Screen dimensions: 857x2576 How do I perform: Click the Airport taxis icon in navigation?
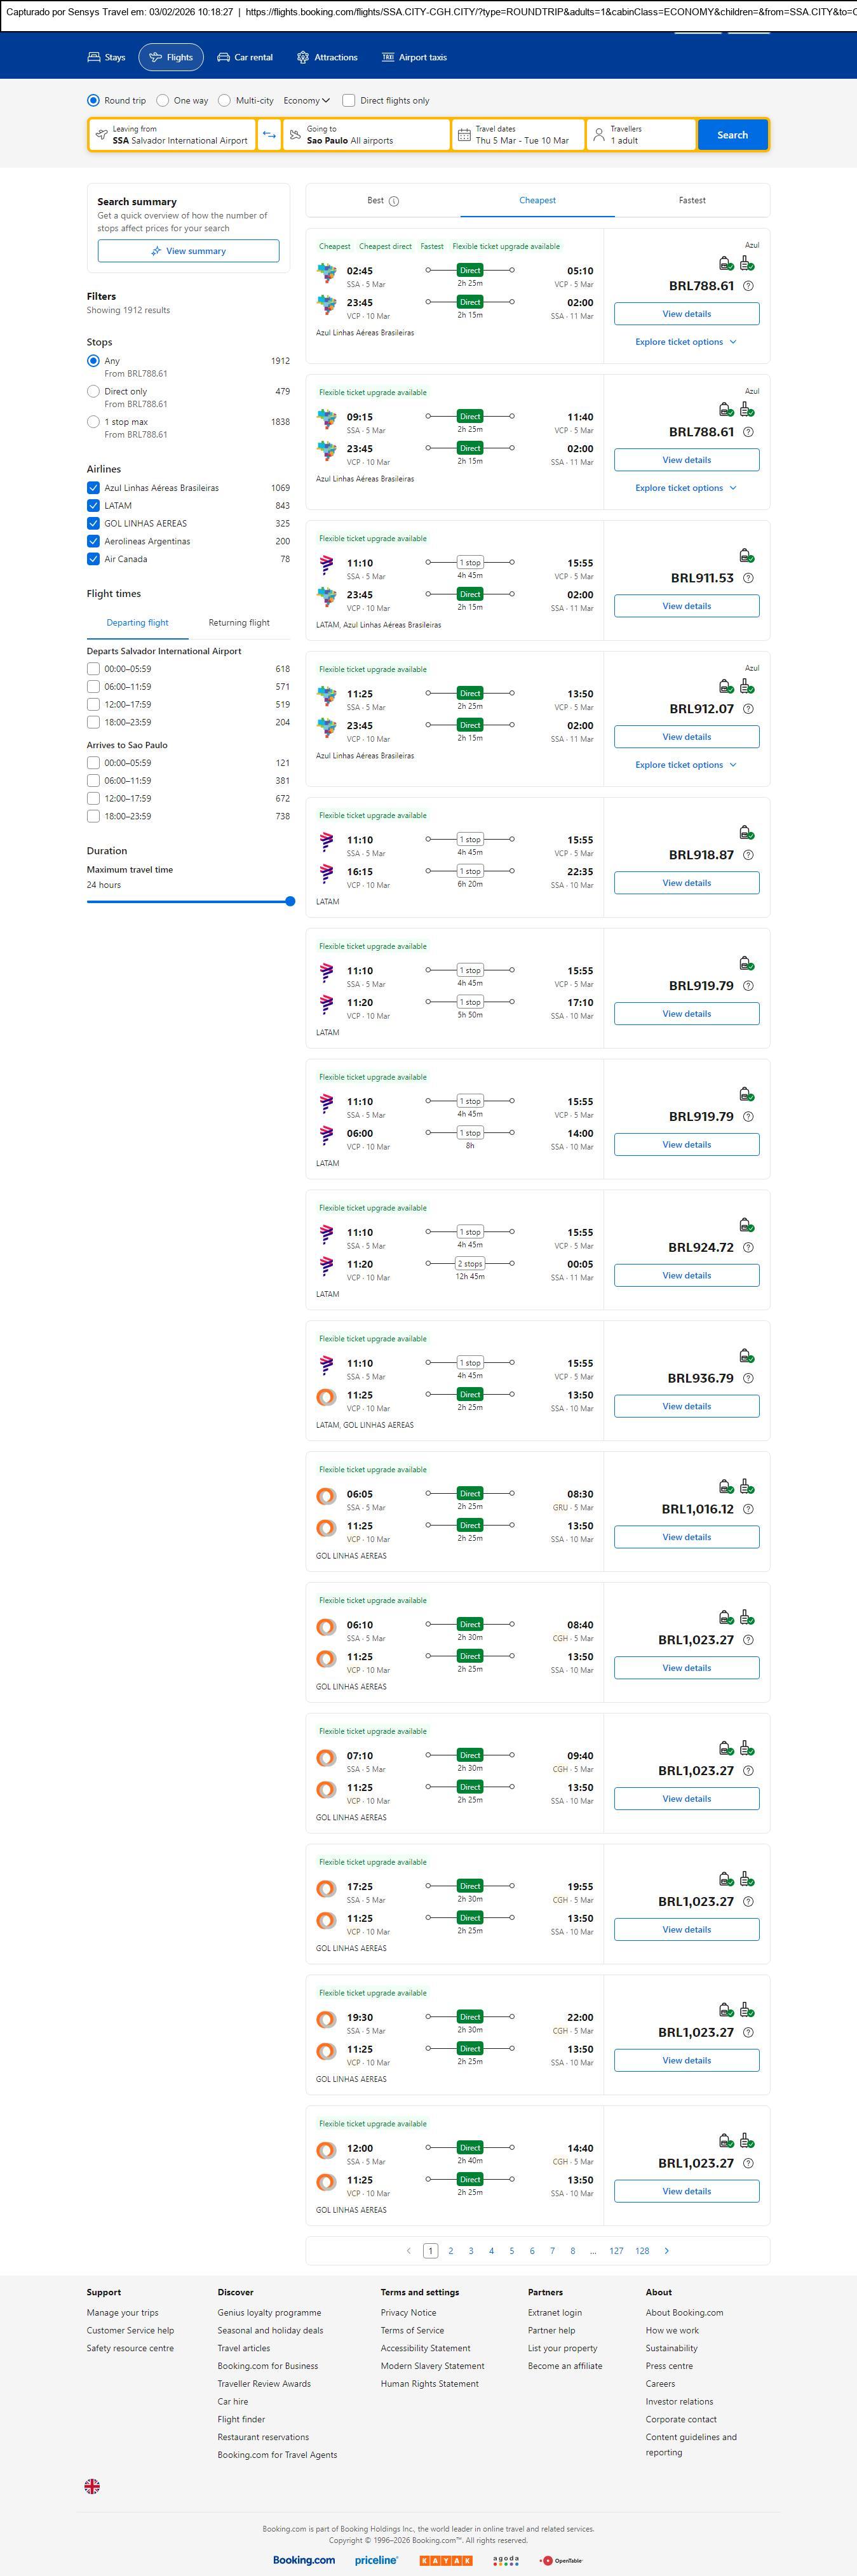[388, 58]
